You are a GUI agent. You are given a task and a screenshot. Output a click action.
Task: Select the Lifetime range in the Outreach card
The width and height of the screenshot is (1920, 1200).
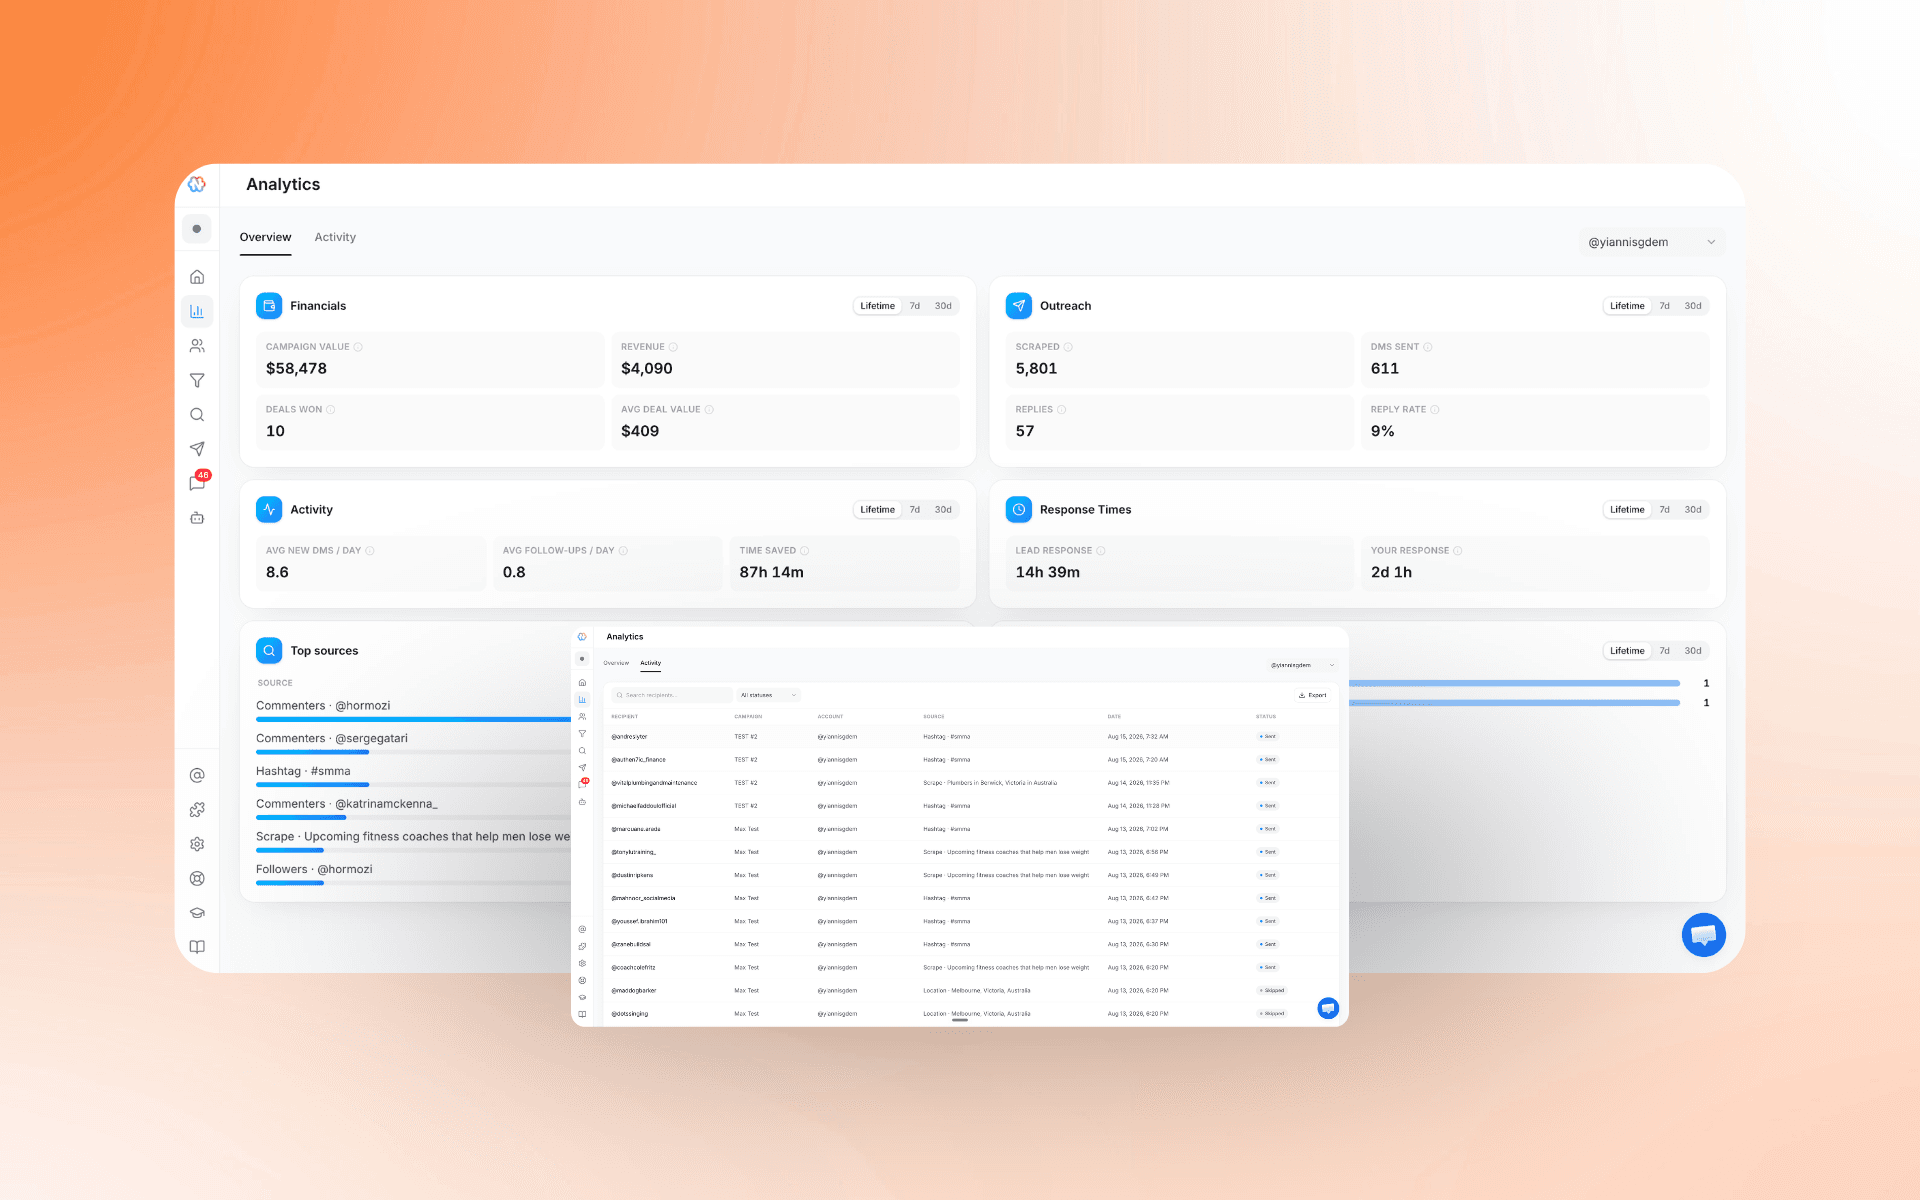1627,306
